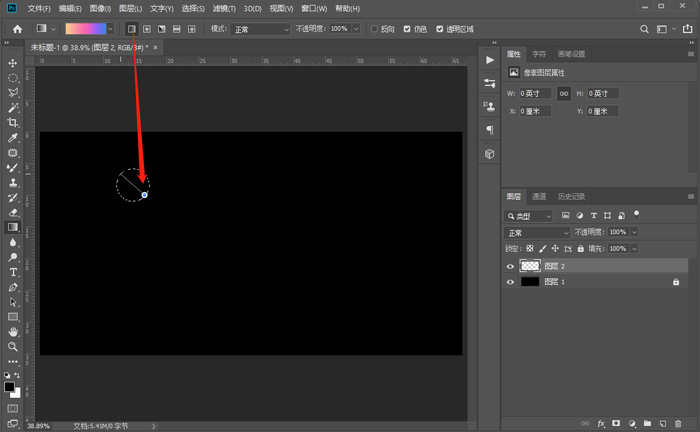Screen dimensions: 700x432
Task: Open the paragraph panel icon
Action: point(490,130)
